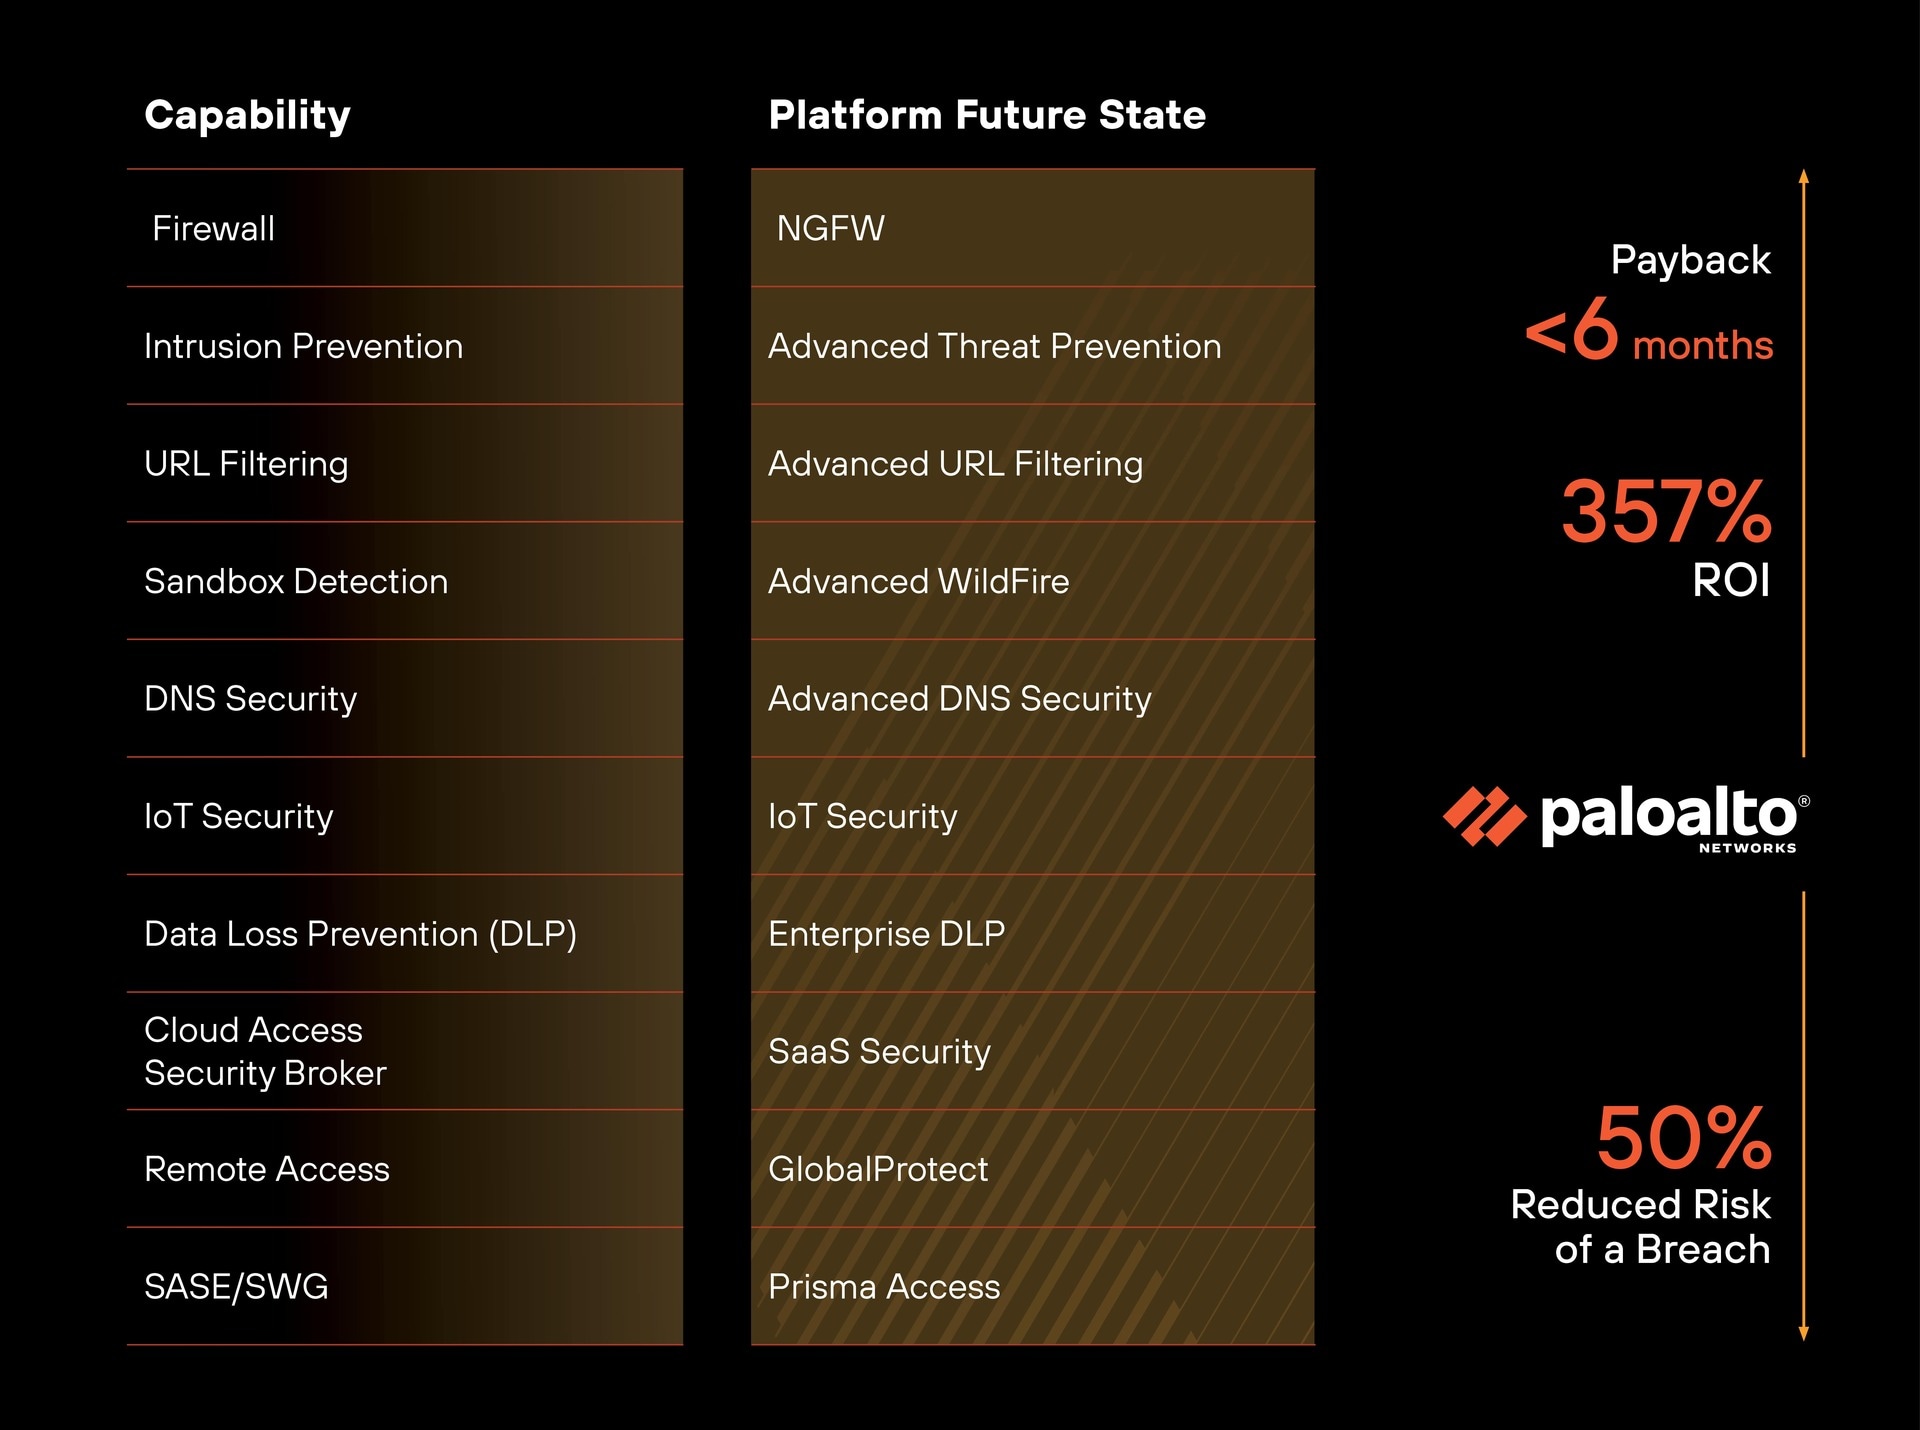Click the paloalto wordmark text

point(1668,814)
